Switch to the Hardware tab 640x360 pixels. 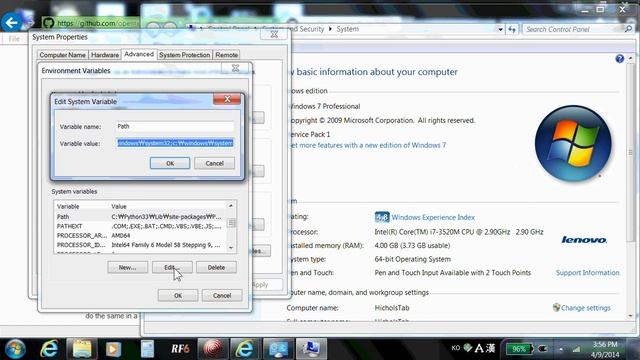[105, 55]
